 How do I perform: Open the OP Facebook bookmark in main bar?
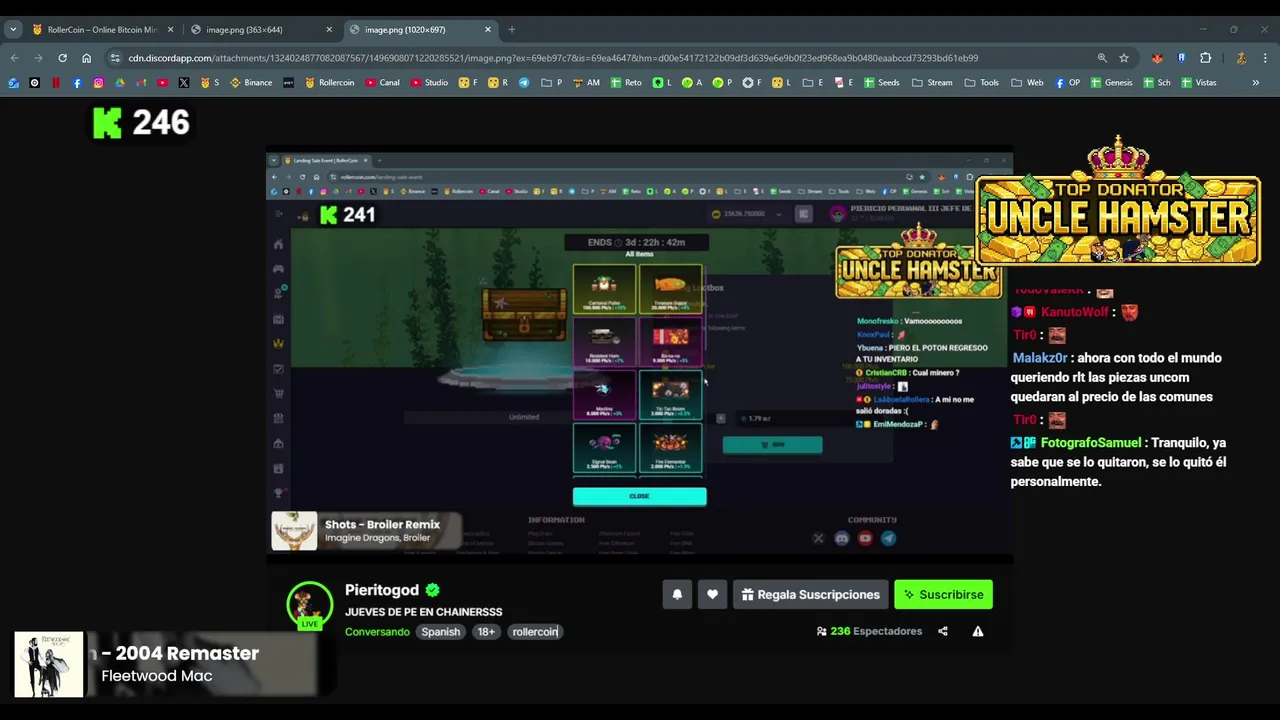(1067, 83)
